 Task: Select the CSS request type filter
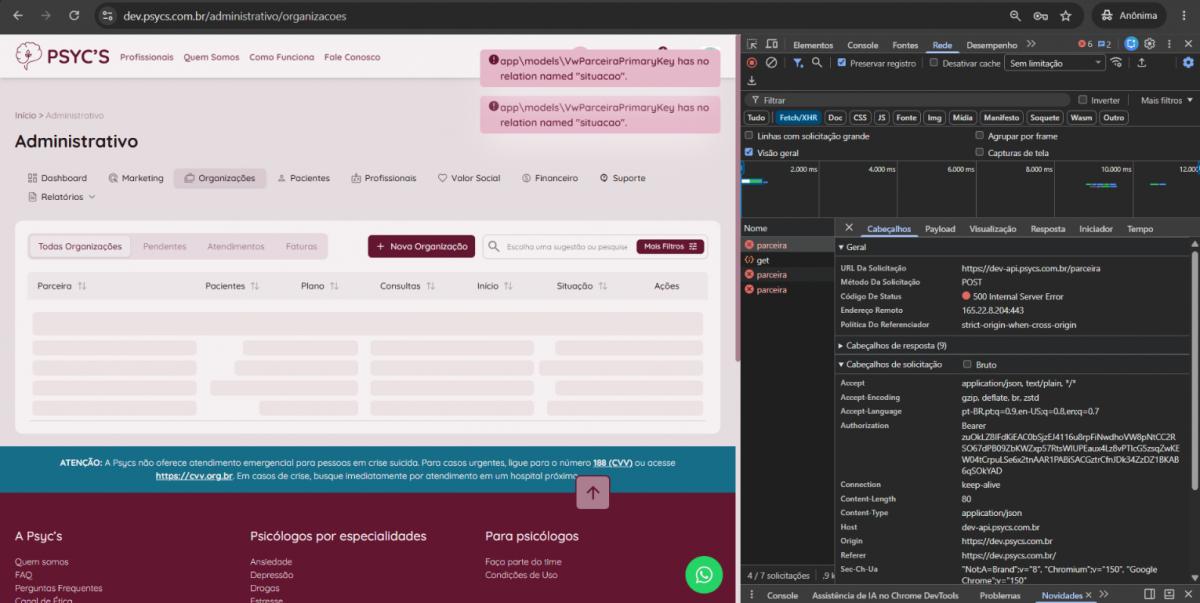[860, 117]
